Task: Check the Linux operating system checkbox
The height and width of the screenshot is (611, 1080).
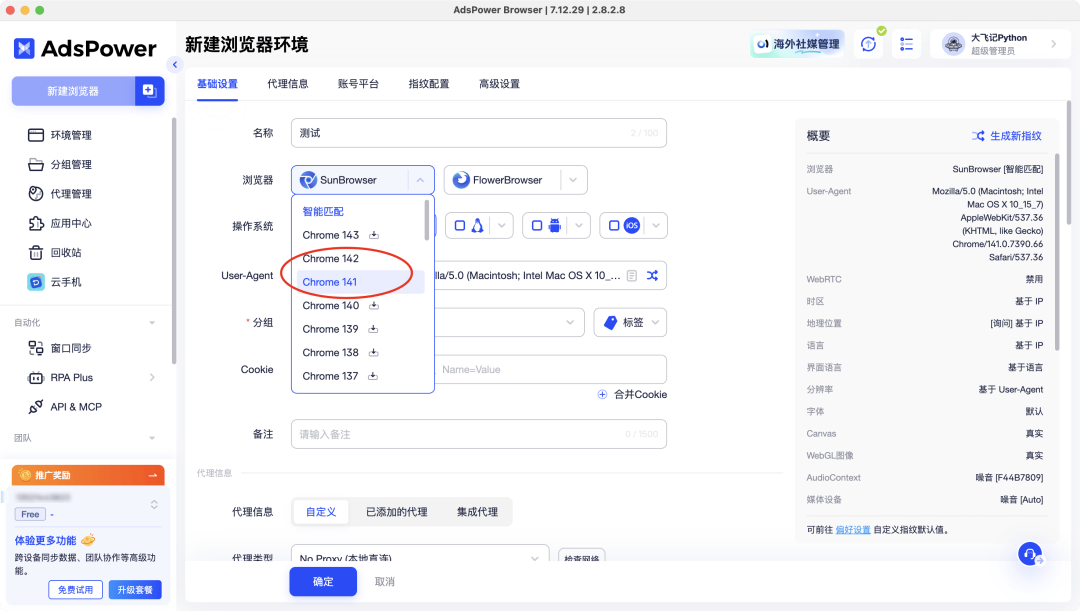Action: coord(460,225)
